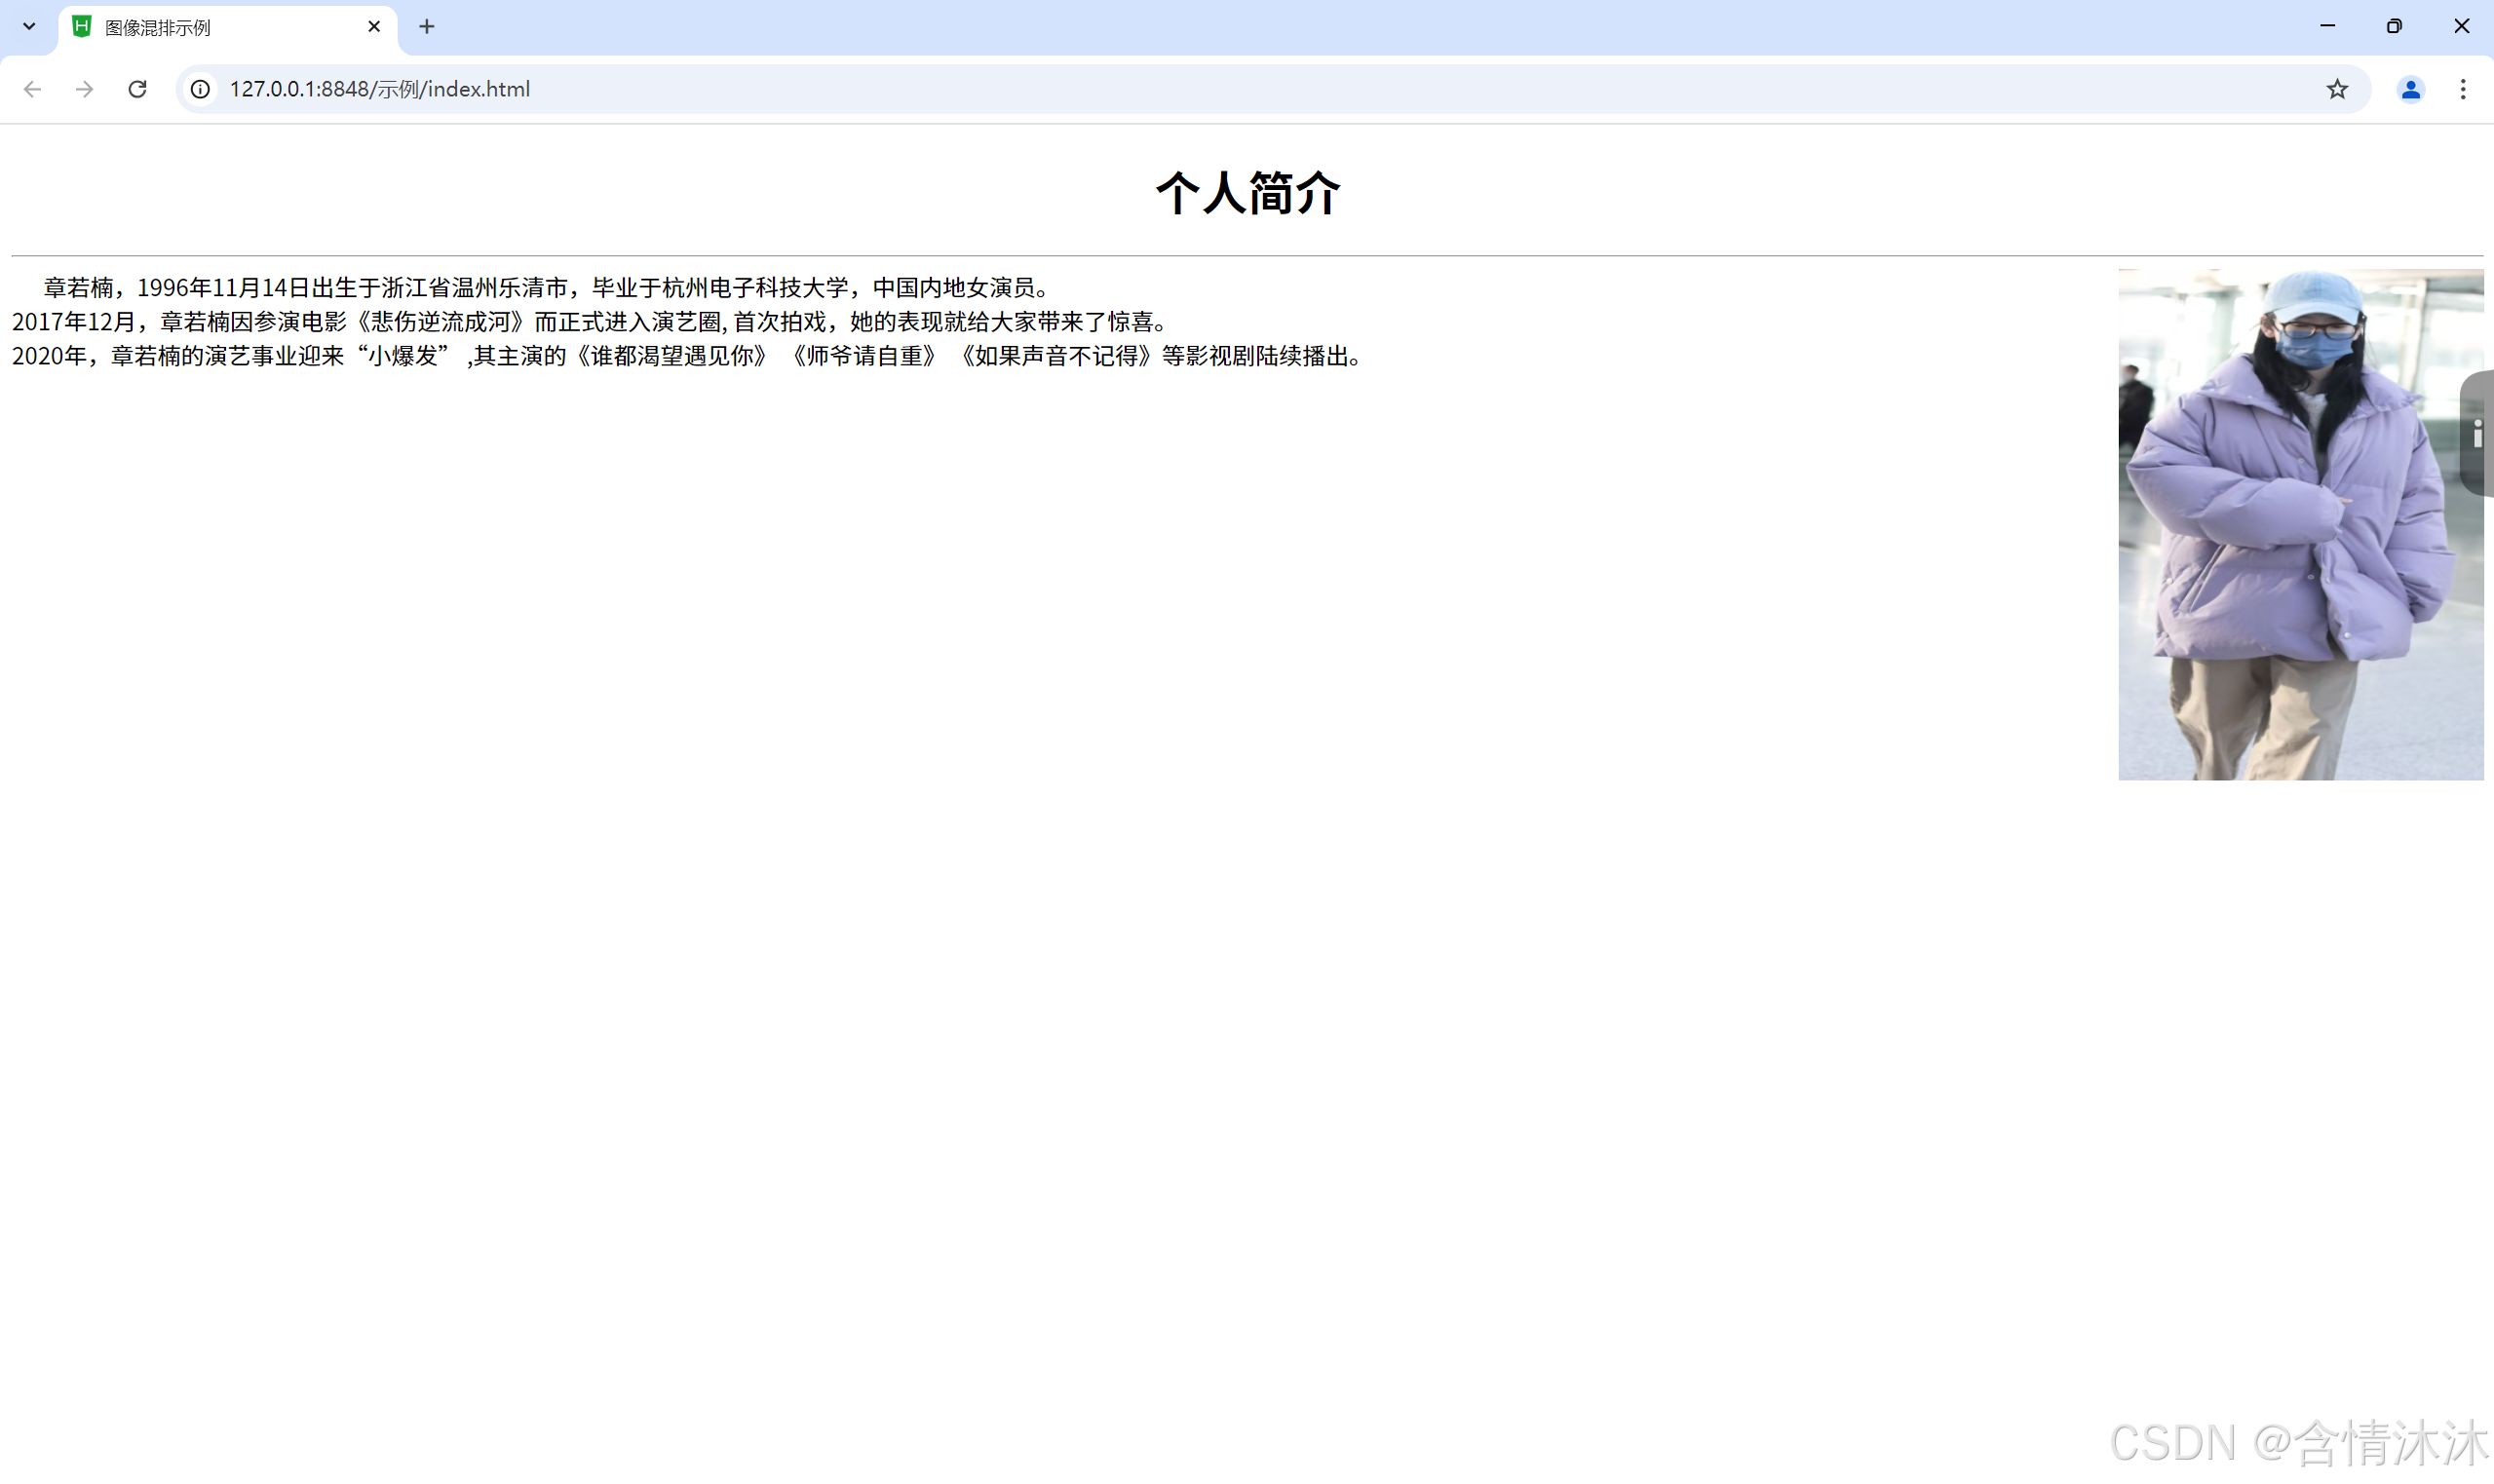Viewport: 2494px width, 1484px height.
Task: Restore down the browser window
Action: tap(2394, 27)
